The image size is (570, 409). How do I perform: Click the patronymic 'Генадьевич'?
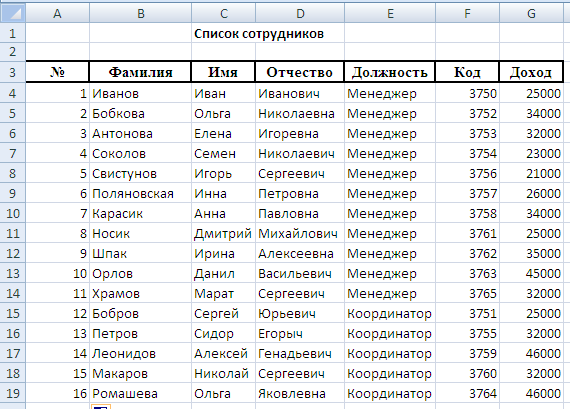coord(300,353)
